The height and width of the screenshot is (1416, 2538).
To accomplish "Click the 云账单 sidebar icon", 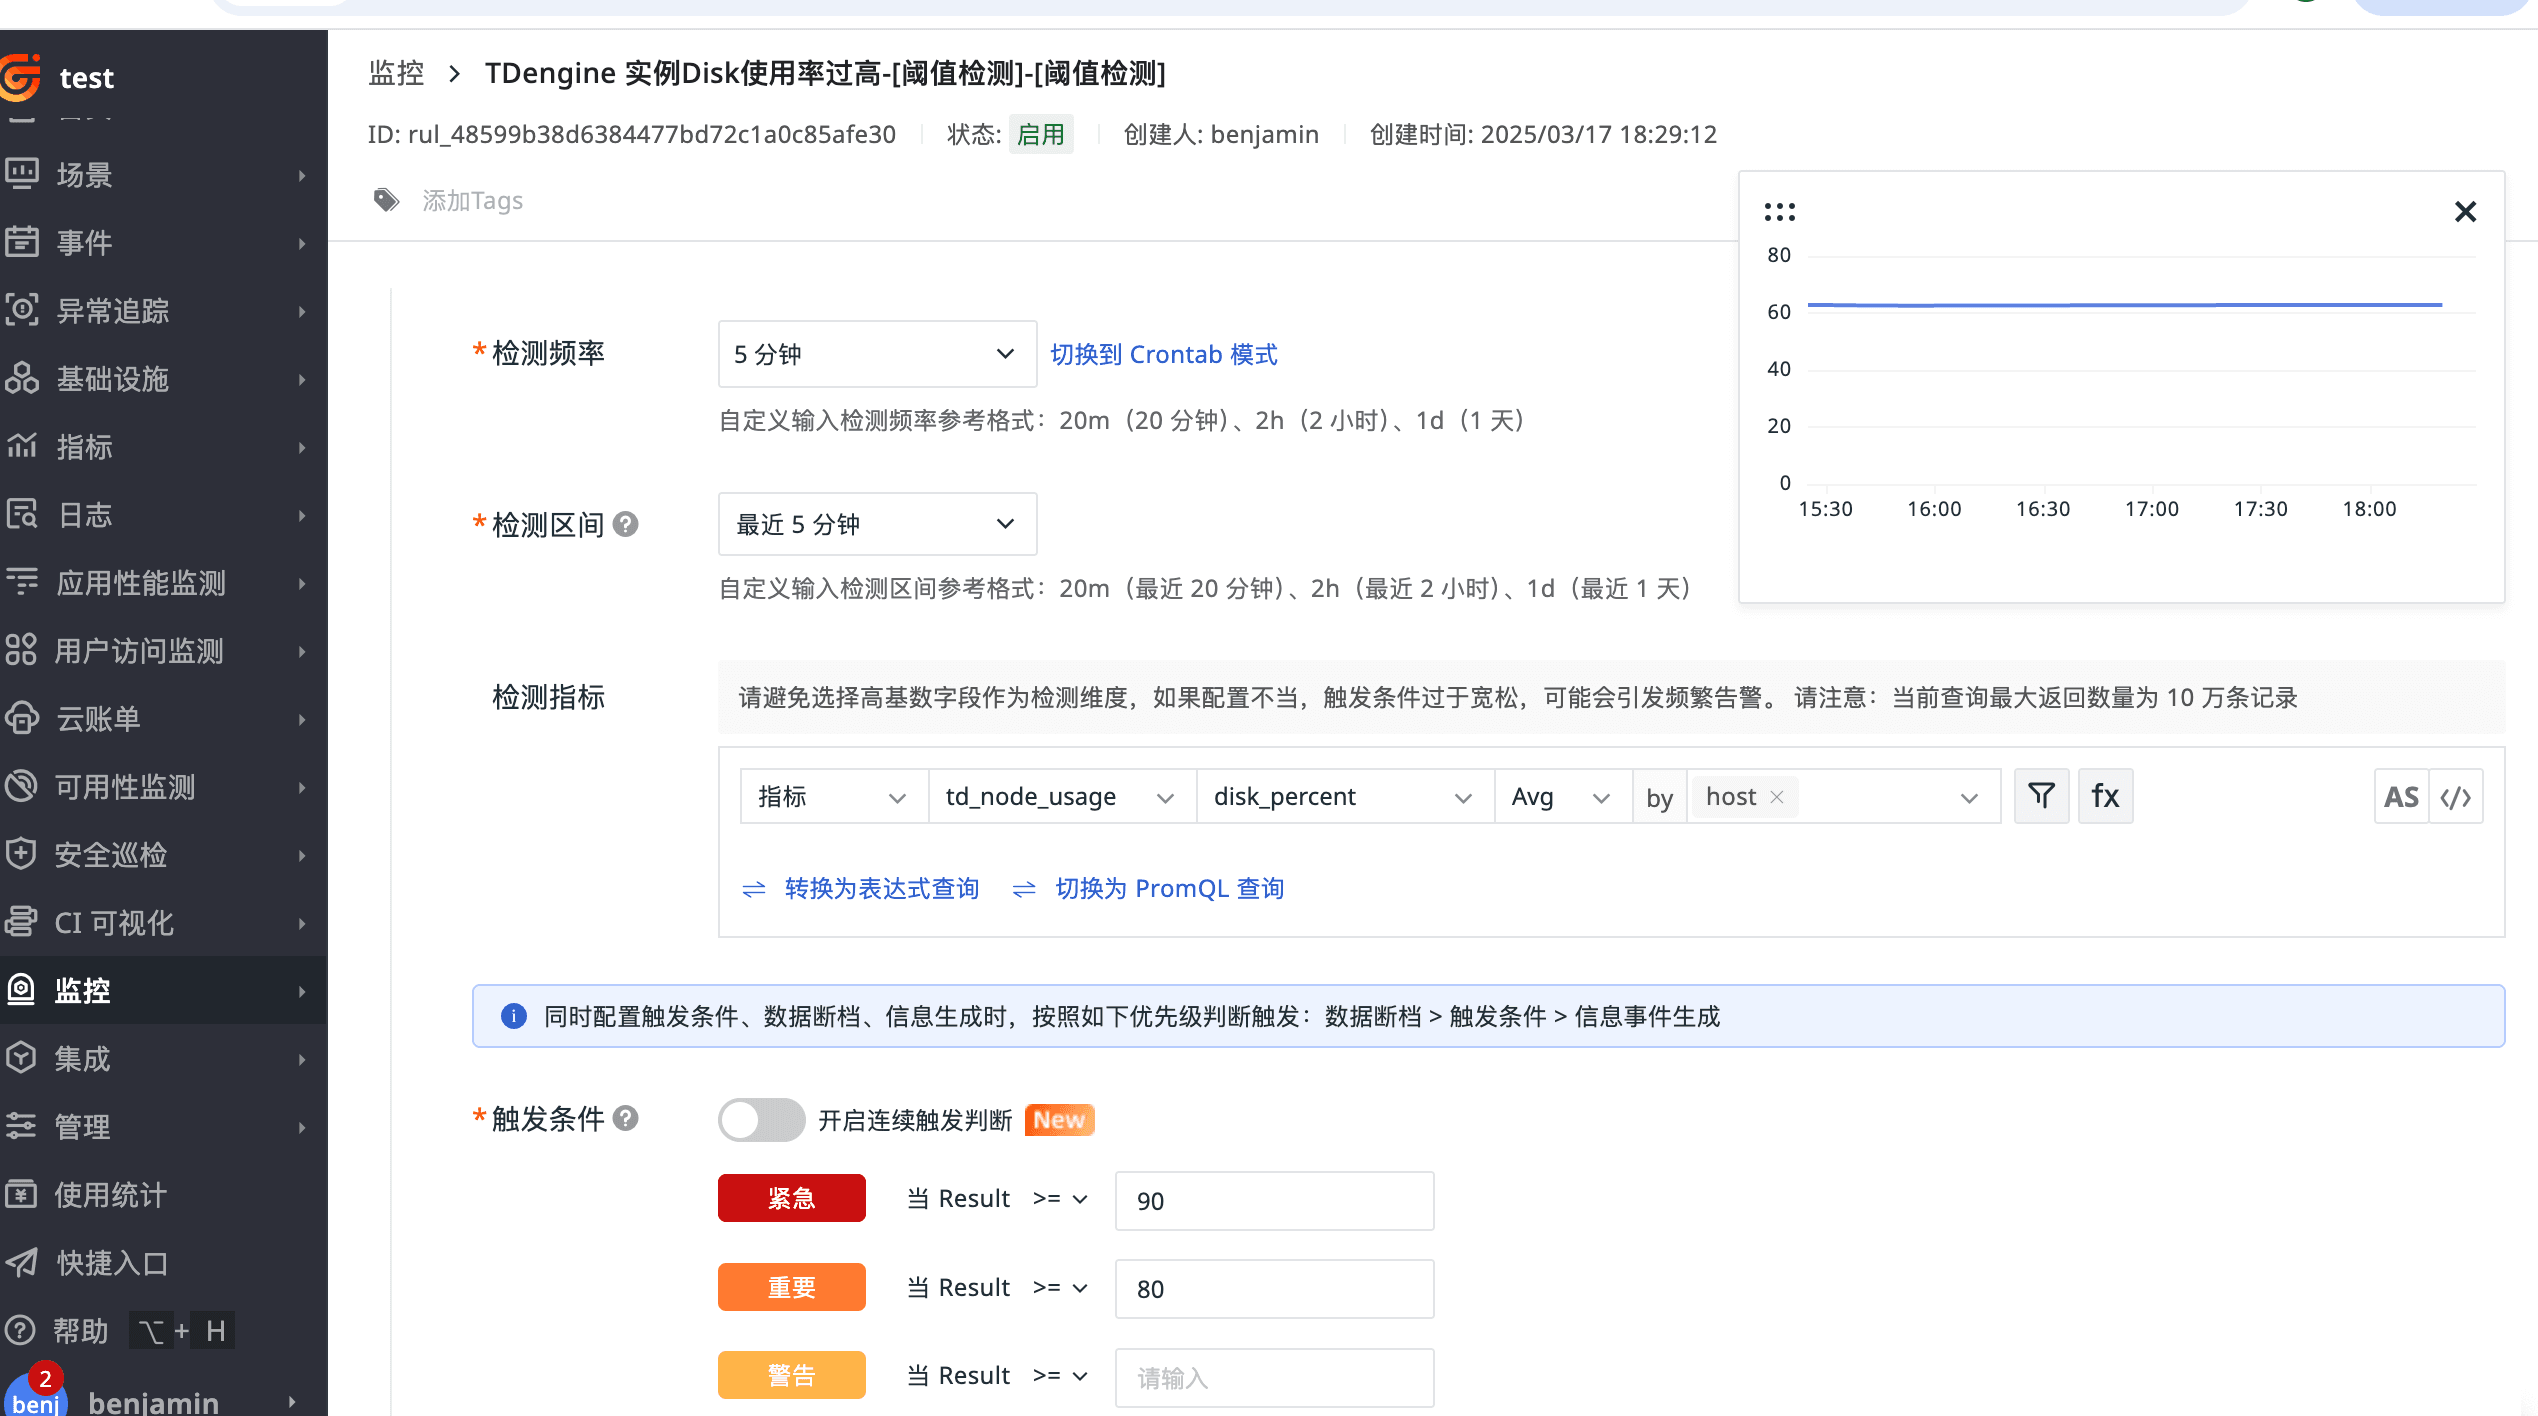I will pyautogui.click(x=22, y=718).
